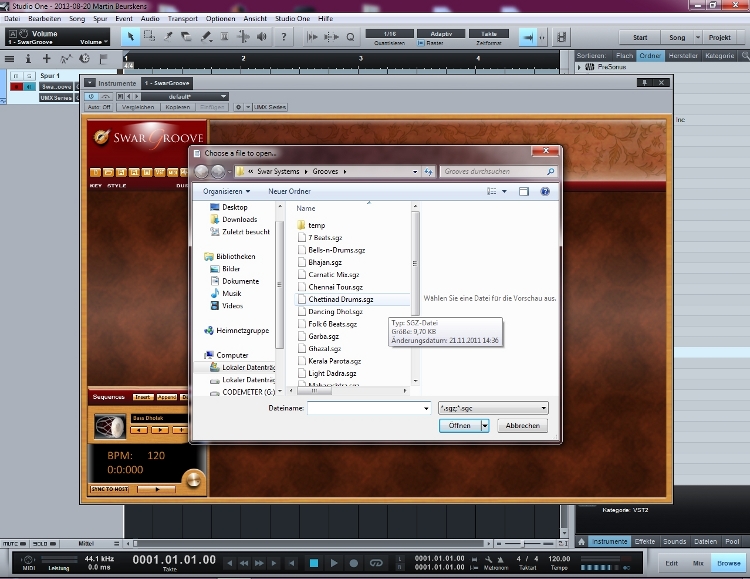
Task: Toggle monitor on Spur 1 track
Action: point(29,87)
